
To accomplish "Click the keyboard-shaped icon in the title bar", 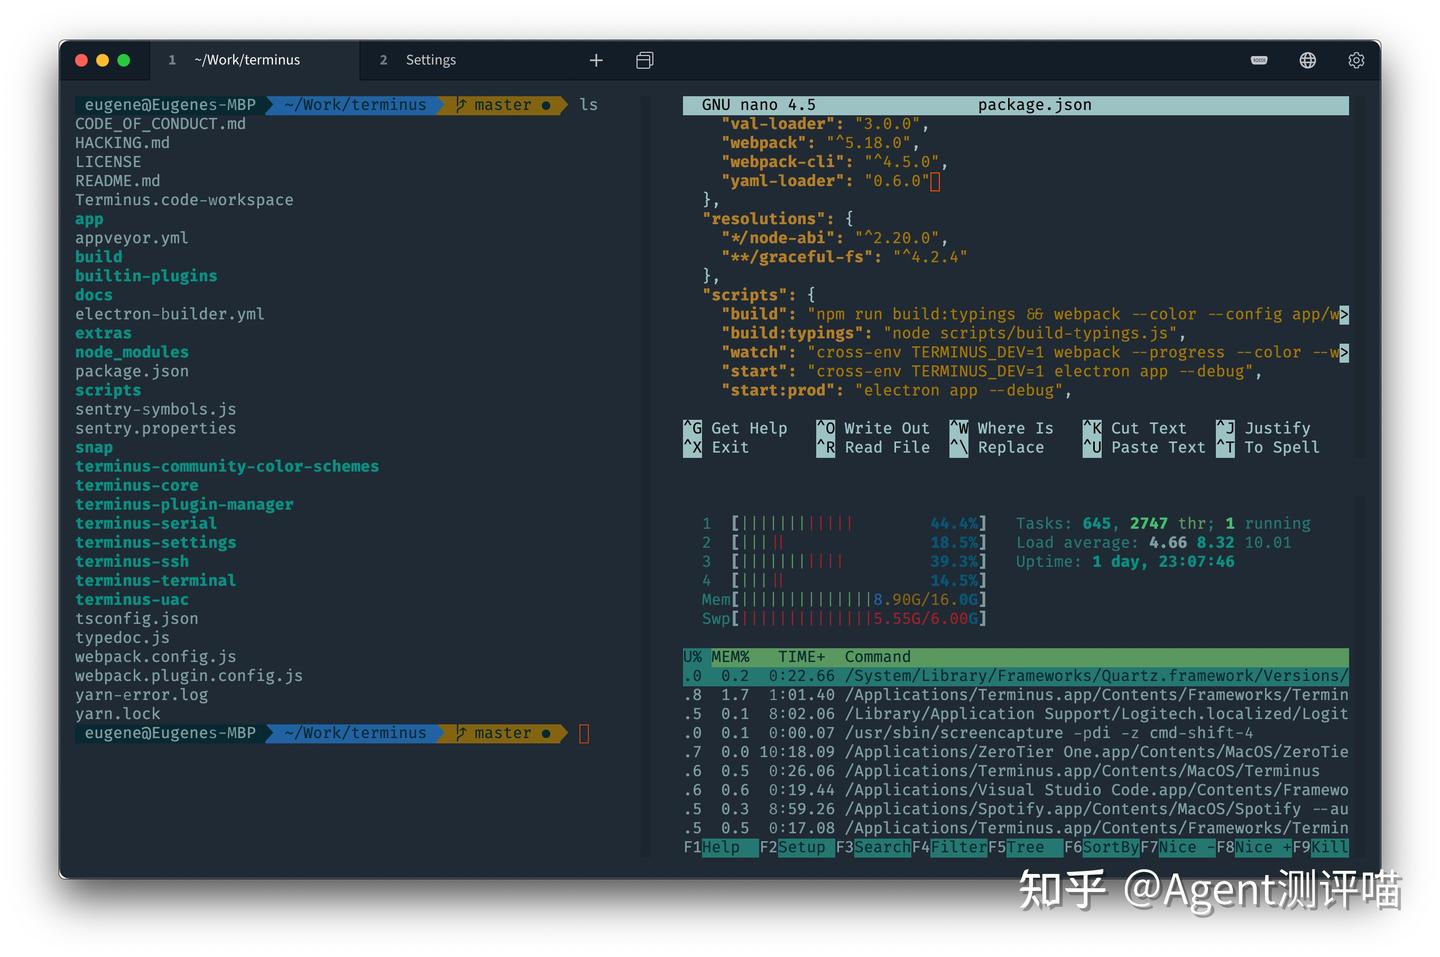I will (1259, 60).
